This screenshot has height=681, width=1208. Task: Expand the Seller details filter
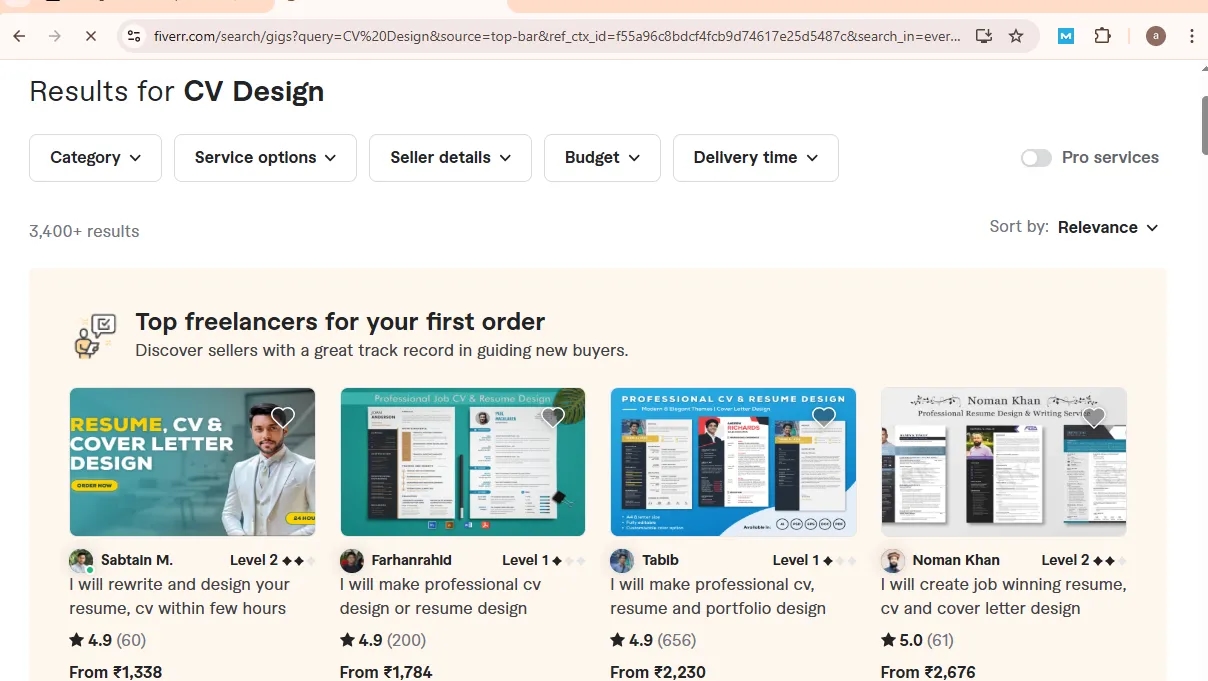(x=450, y=158)
